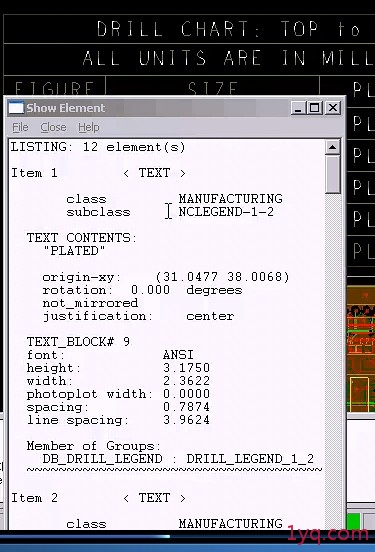This screenshot has width=375, height=552.
Task: Click the scrollbar up arrow
Action: [332, 147]
